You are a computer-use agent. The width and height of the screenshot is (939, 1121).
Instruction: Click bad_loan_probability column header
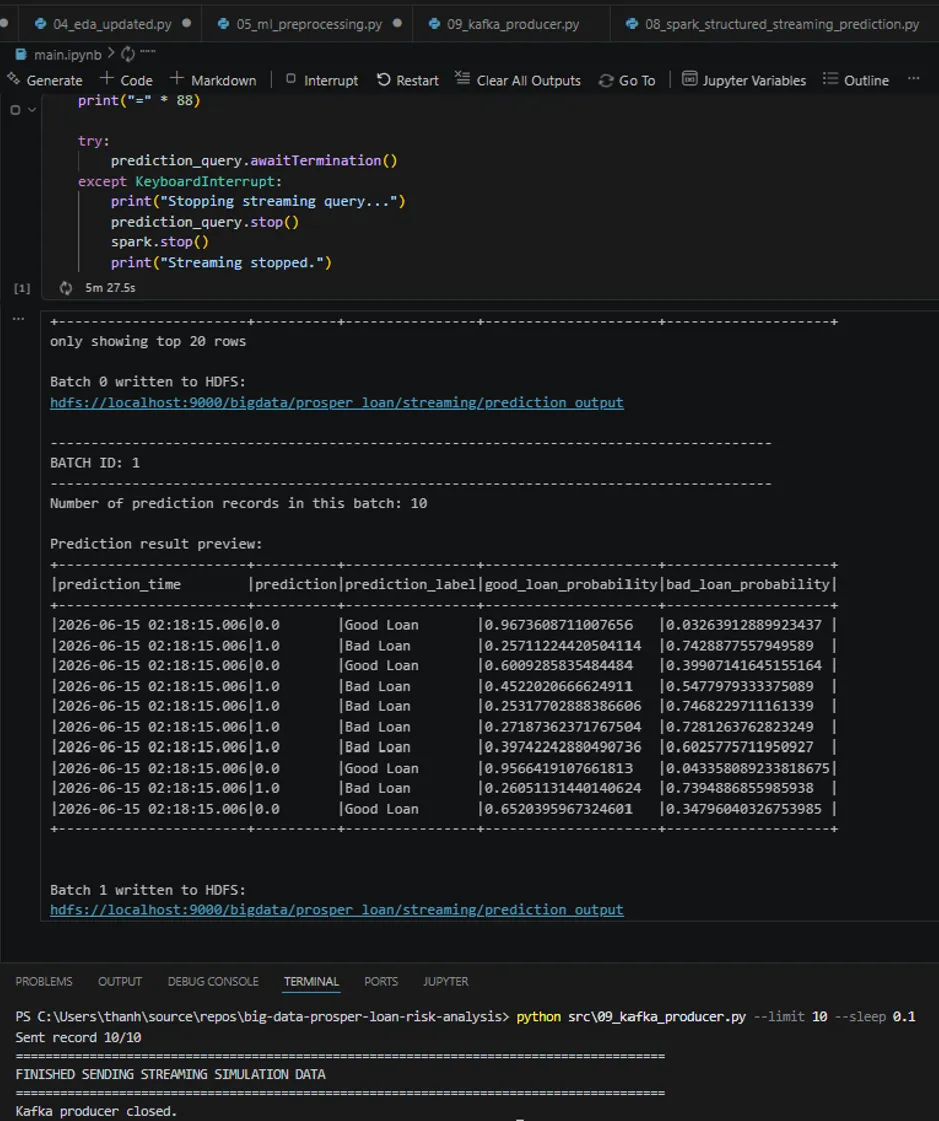click(x=748, y=584)
